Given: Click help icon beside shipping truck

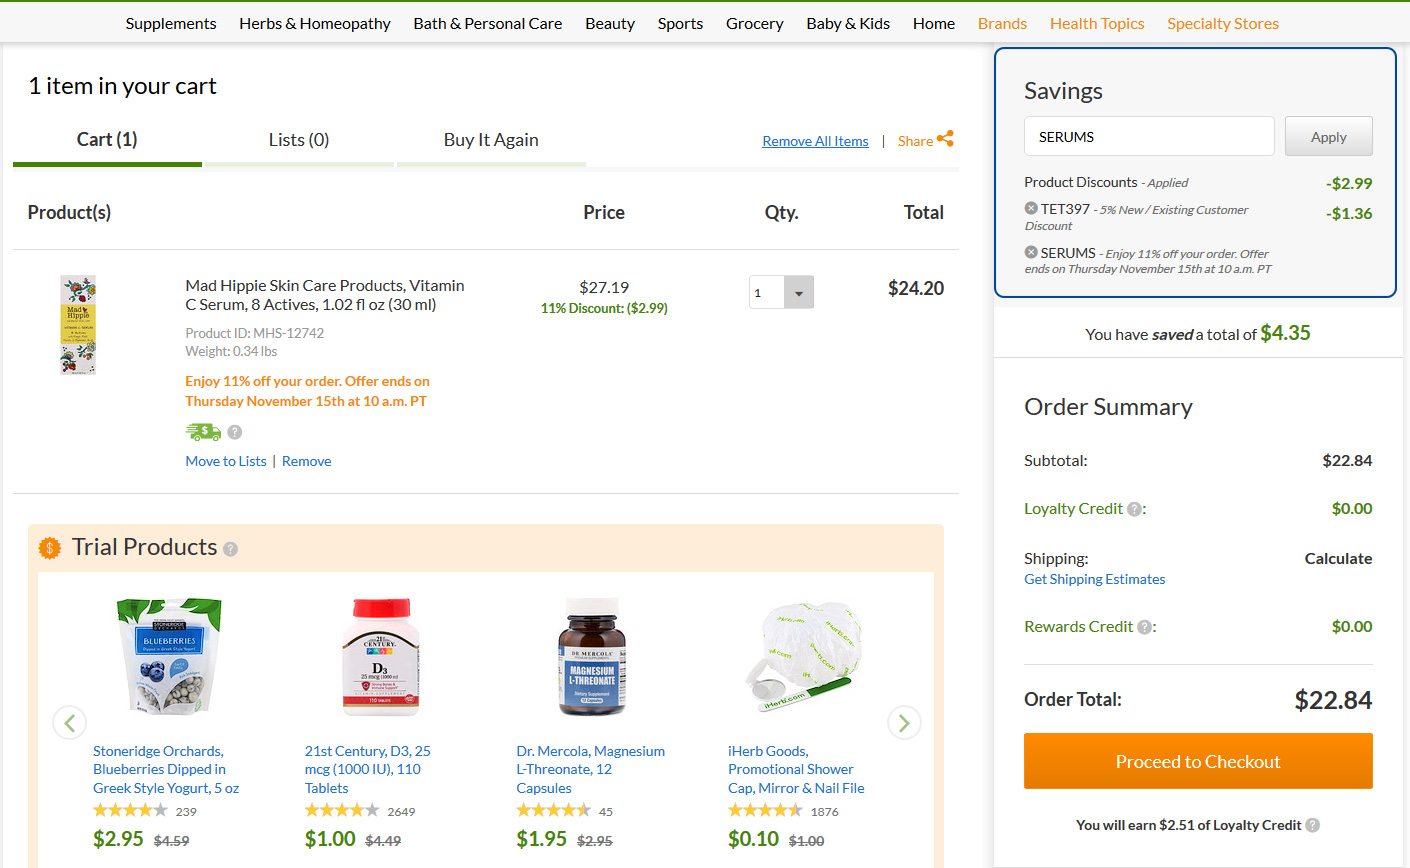Looking at the screenshot, I should 235,432.
